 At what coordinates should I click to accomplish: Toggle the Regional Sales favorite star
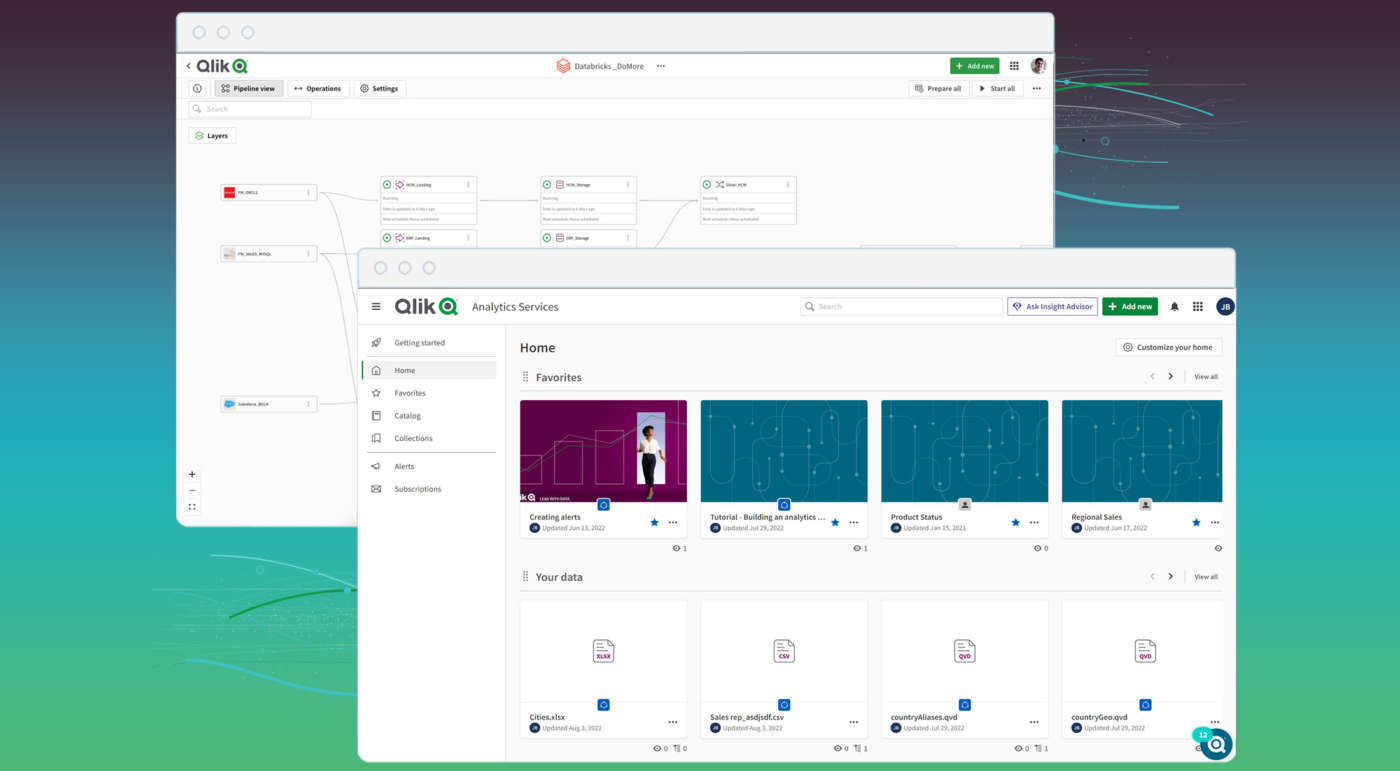point(1196,522)
